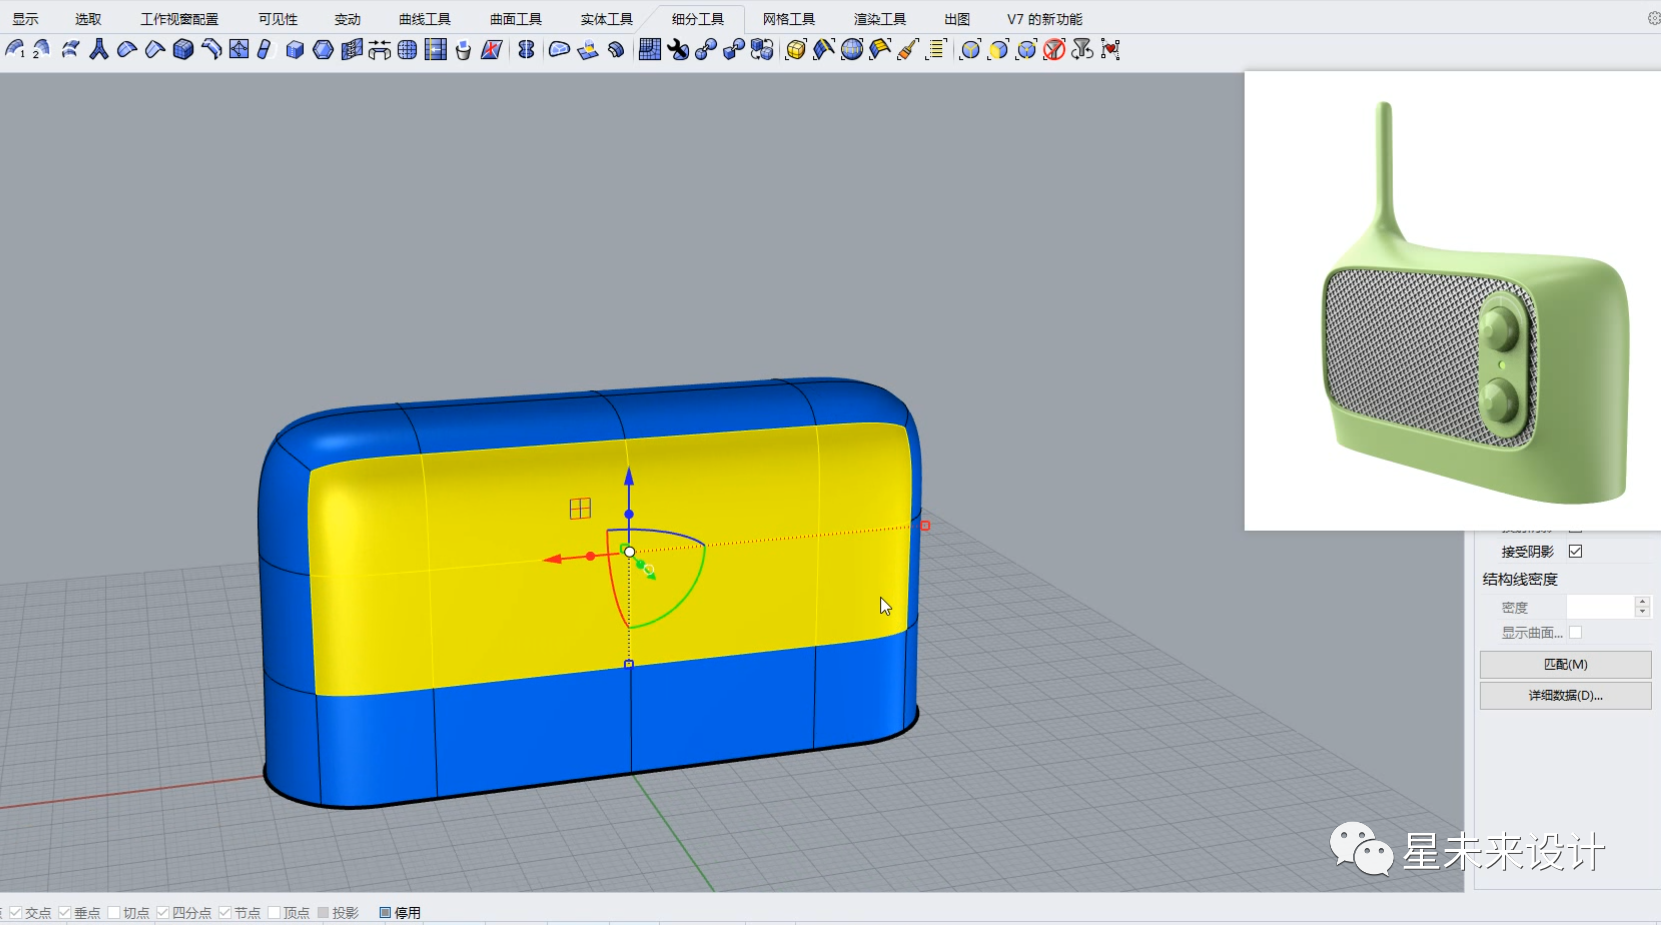Screen dimensions: 1661x925
Task: Click the red X crease removal icon
Action: click(x=491, y=49)
